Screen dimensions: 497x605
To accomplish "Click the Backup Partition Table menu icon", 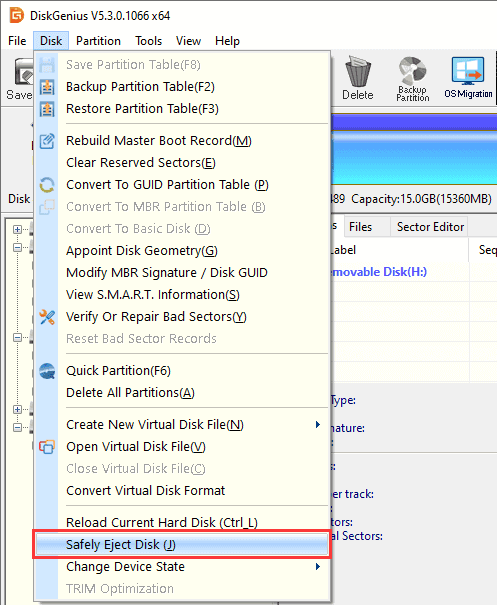I will tap(47, 87).
